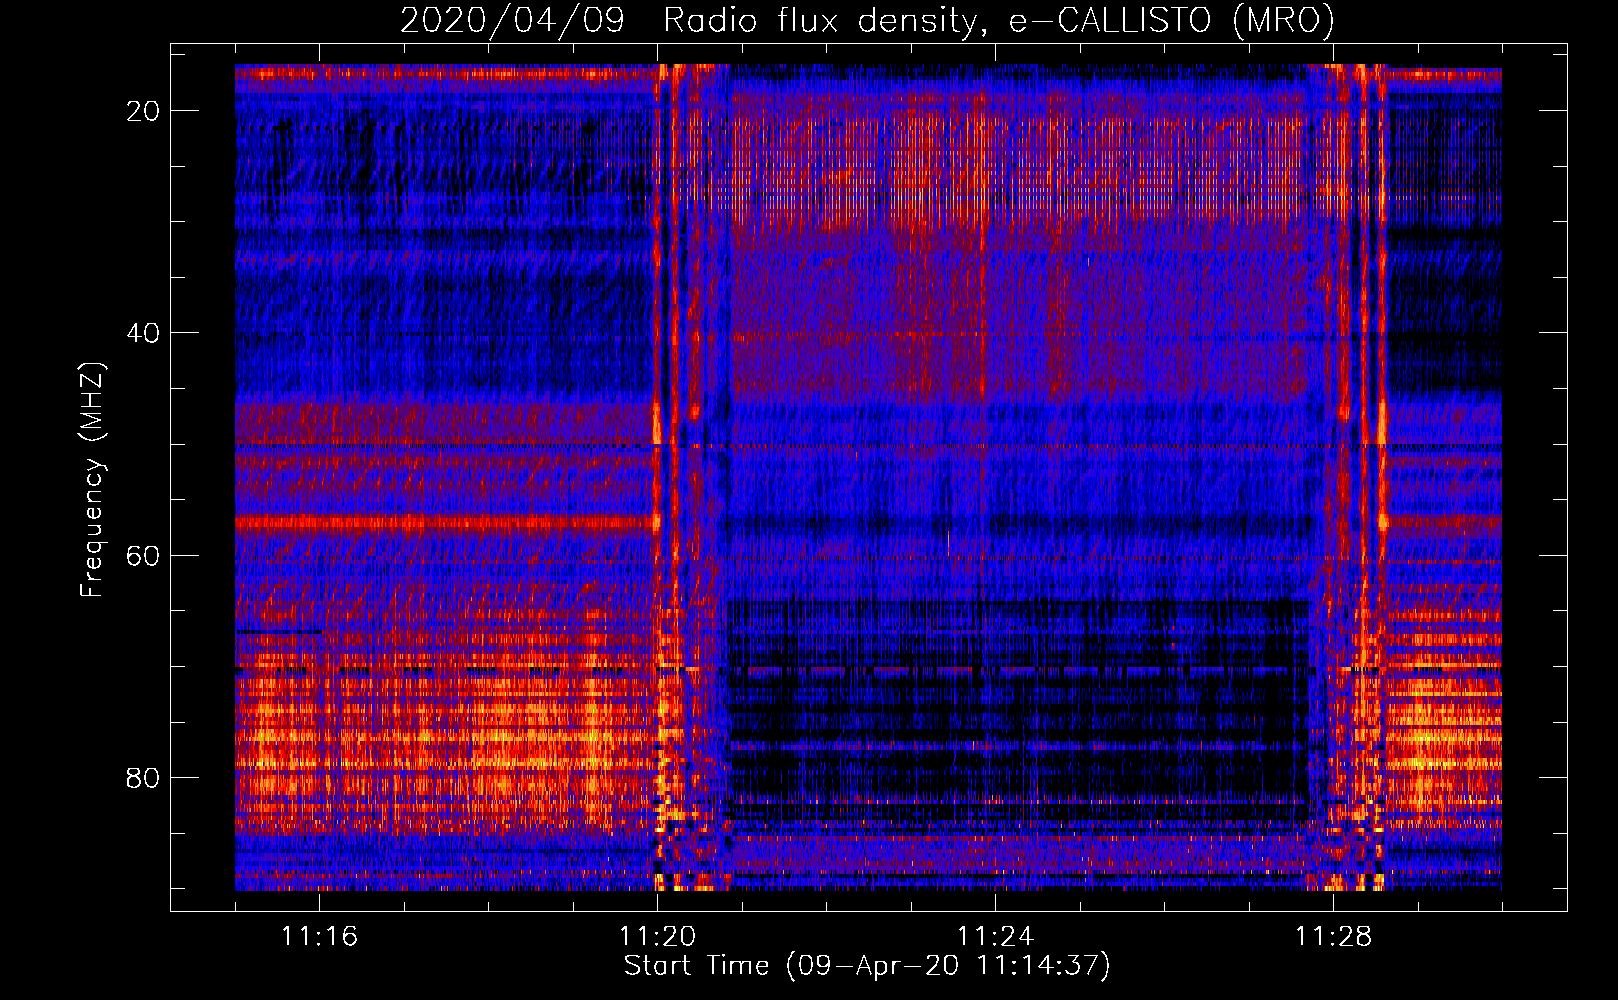Click the '20' frequency tick label
1618x1000 pixels.
(x=143, y=111)
